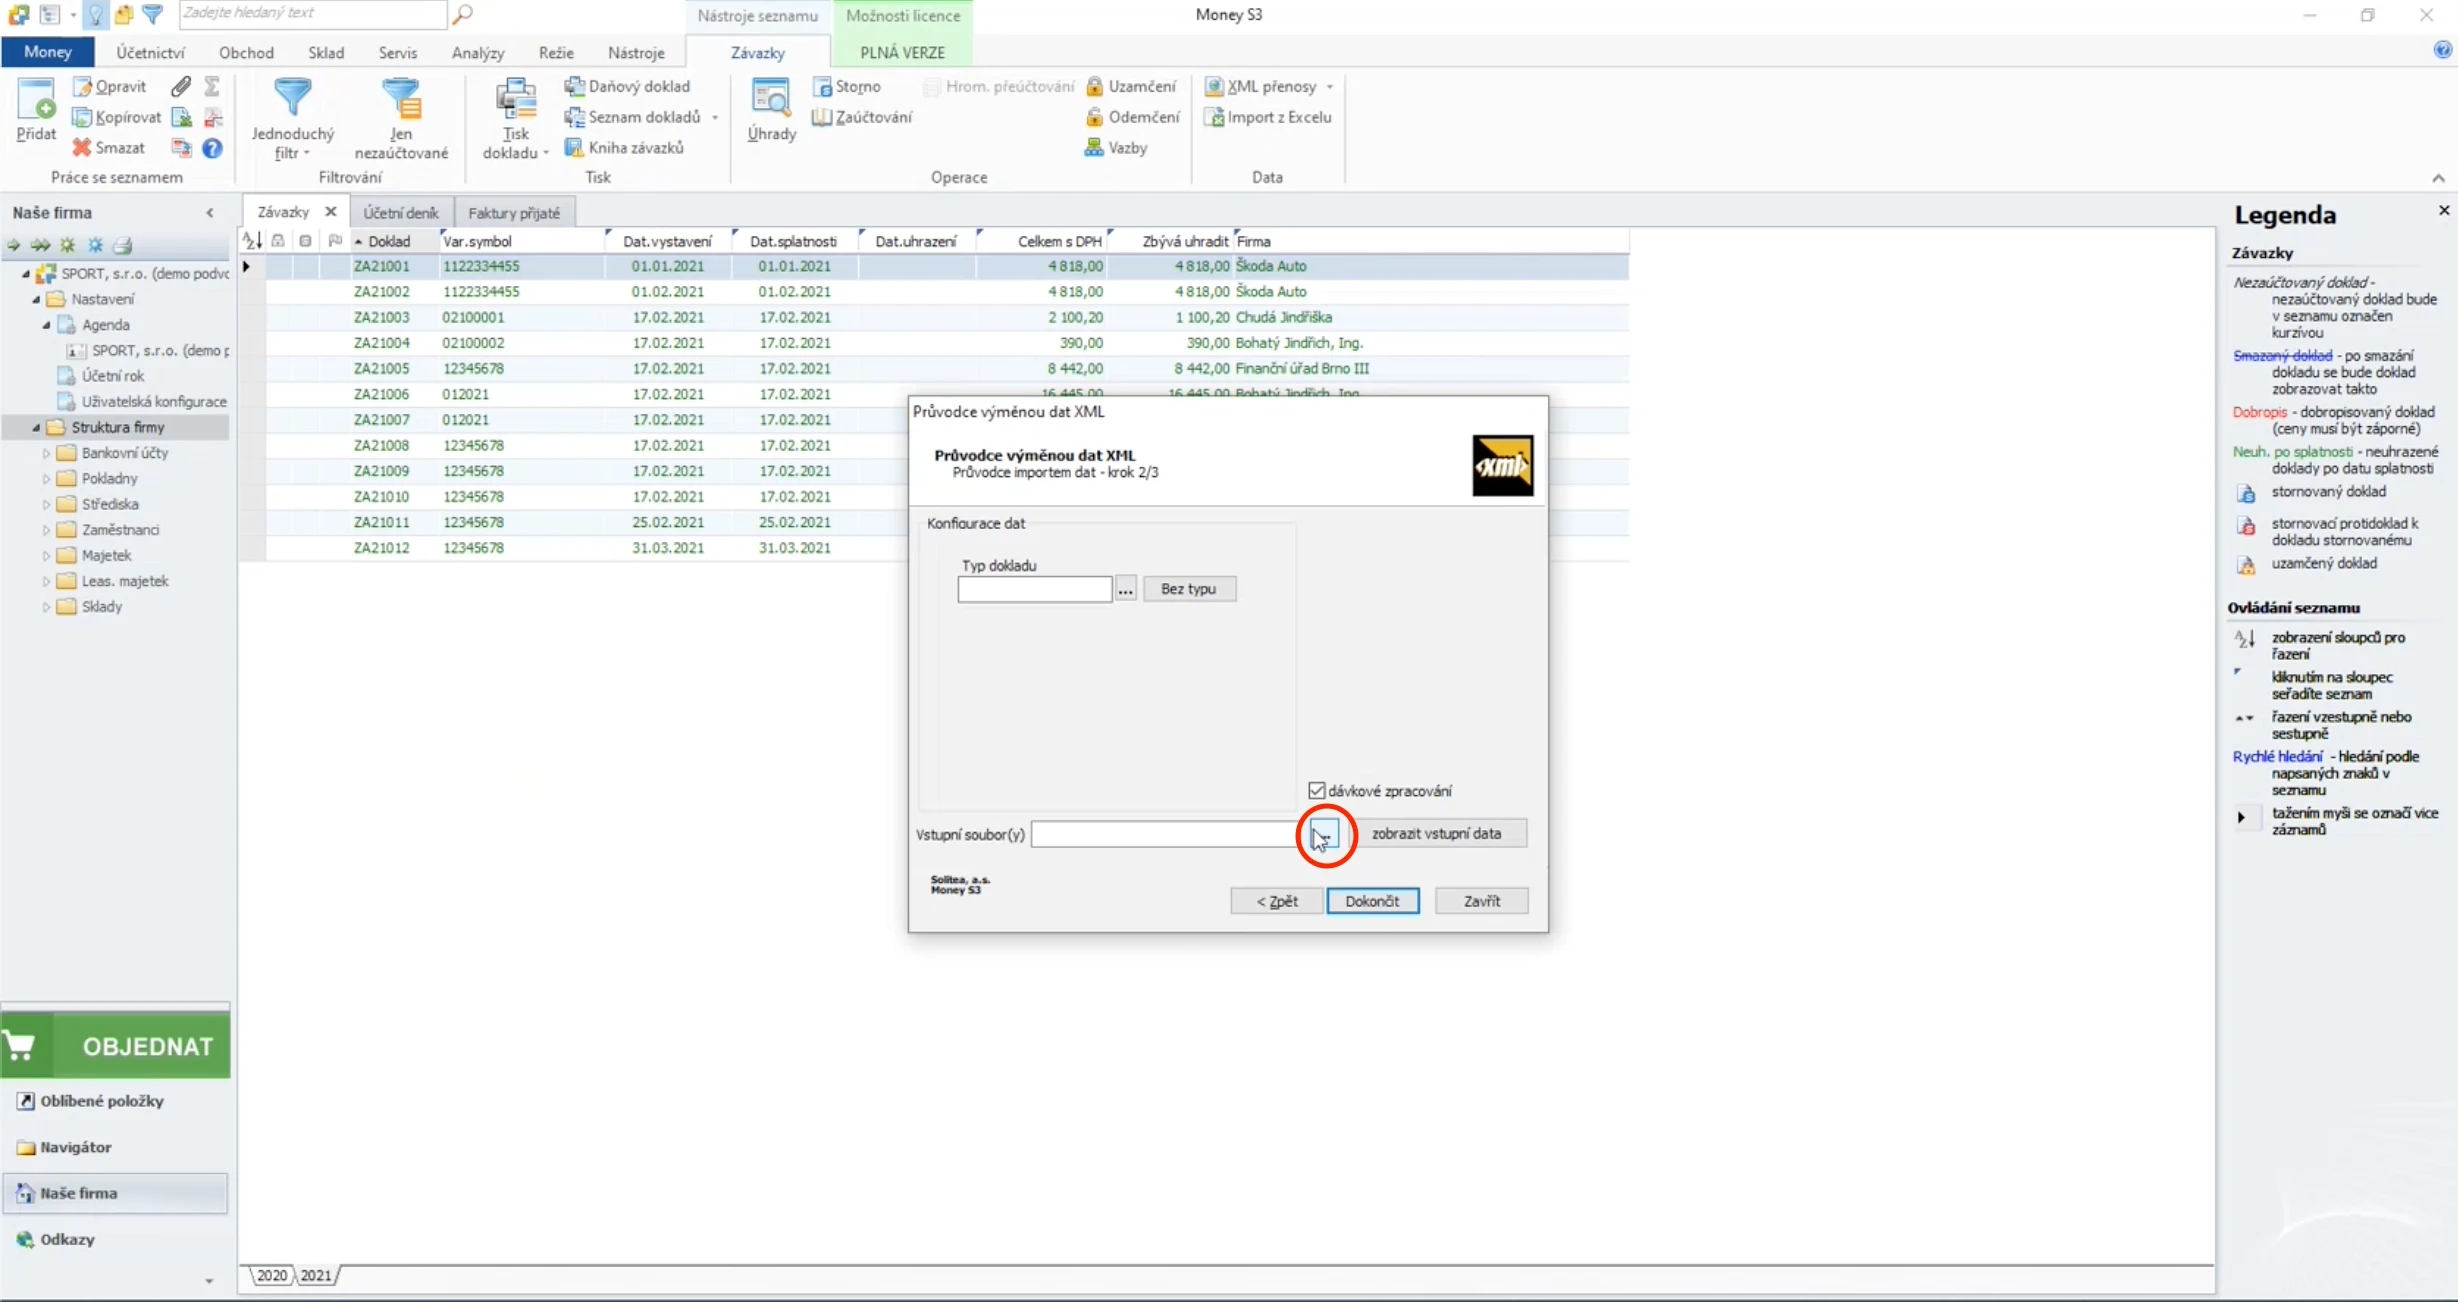Select the Uzamčení lock icon

tap(1095, 86)
